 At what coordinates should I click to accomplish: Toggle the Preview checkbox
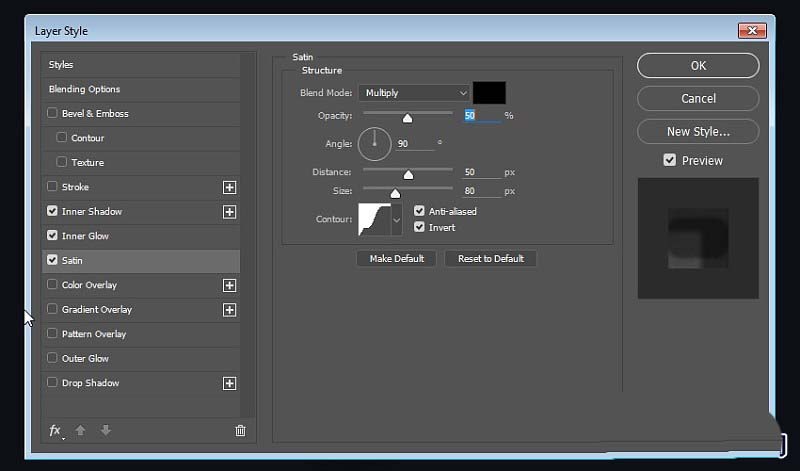pos(669,160)
